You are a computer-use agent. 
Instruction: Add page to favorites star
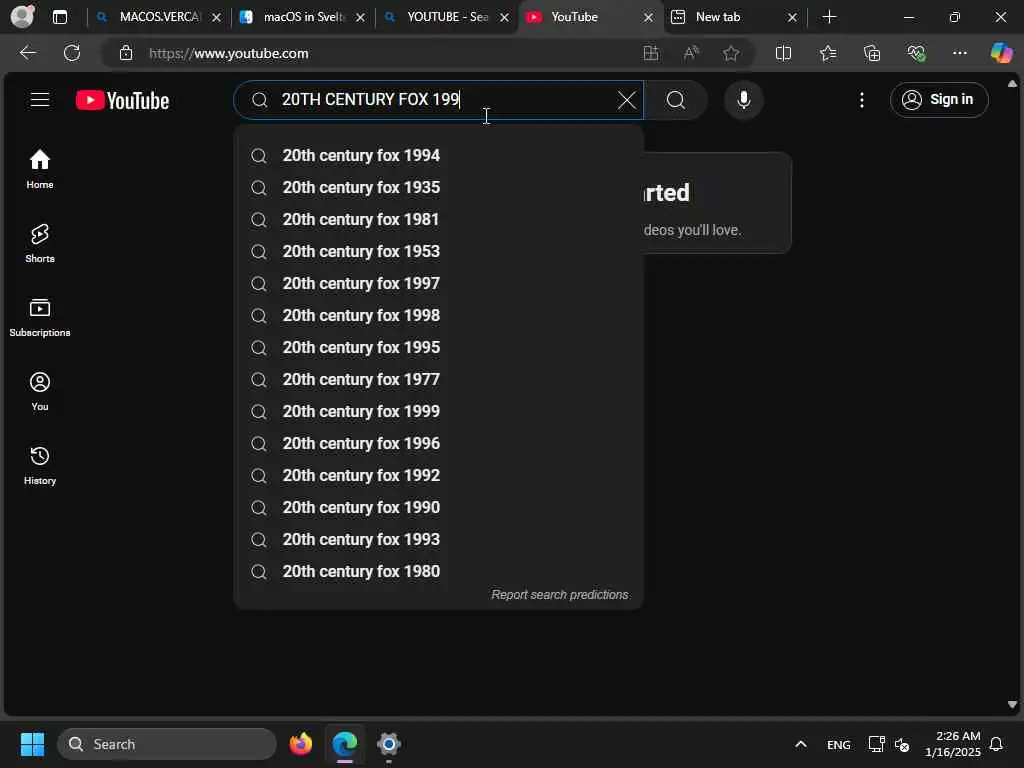point(731,53)
